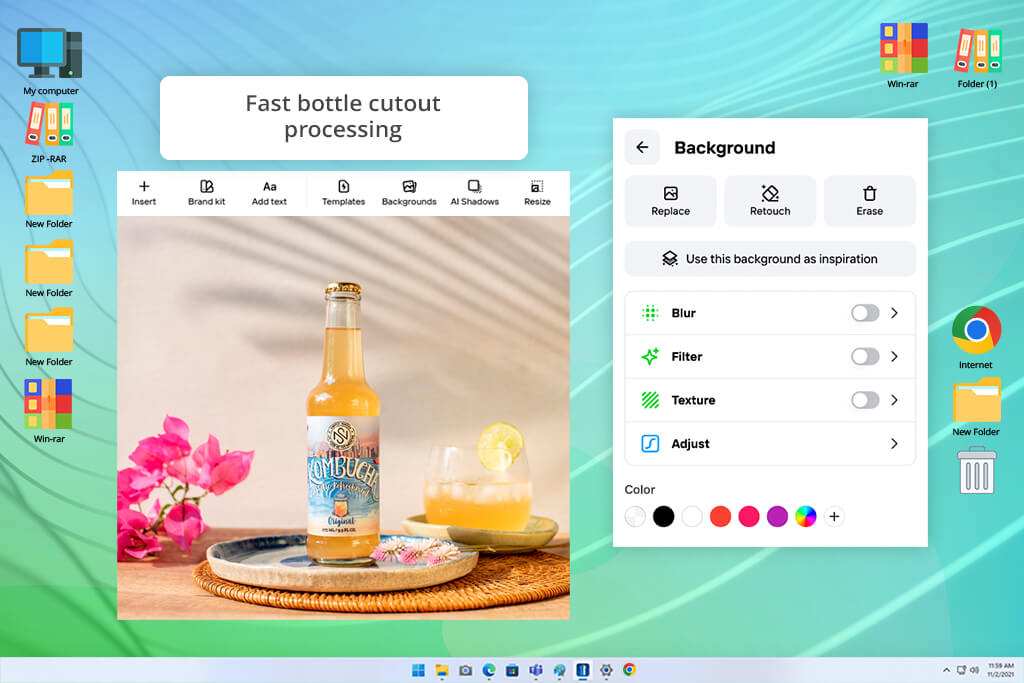This screenshot has height=683, width=1024.
Task: Click the Erase background button
Action: pyautogui.click(x=869, y=201)
